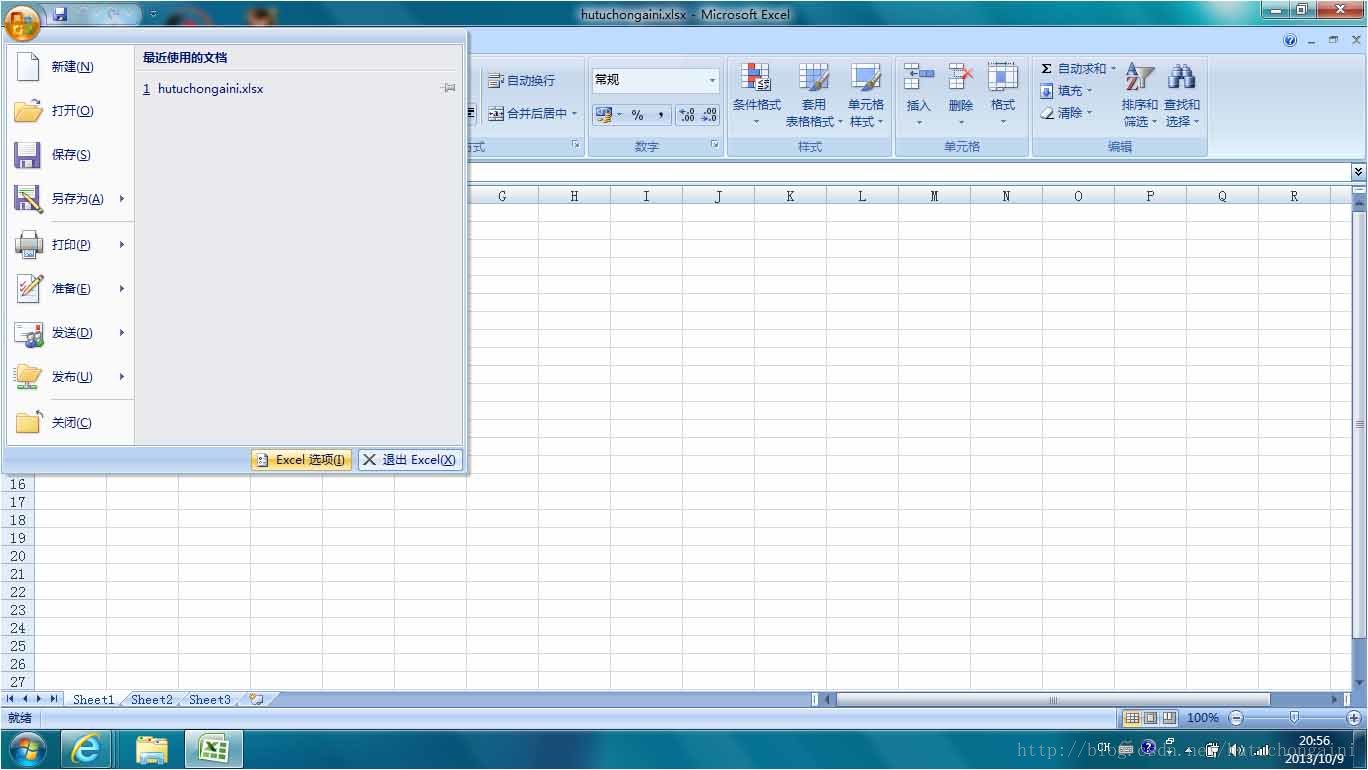Switch to Normal view in status bar
This screenshot has height=770, width=1368.
pos(1132,718)
